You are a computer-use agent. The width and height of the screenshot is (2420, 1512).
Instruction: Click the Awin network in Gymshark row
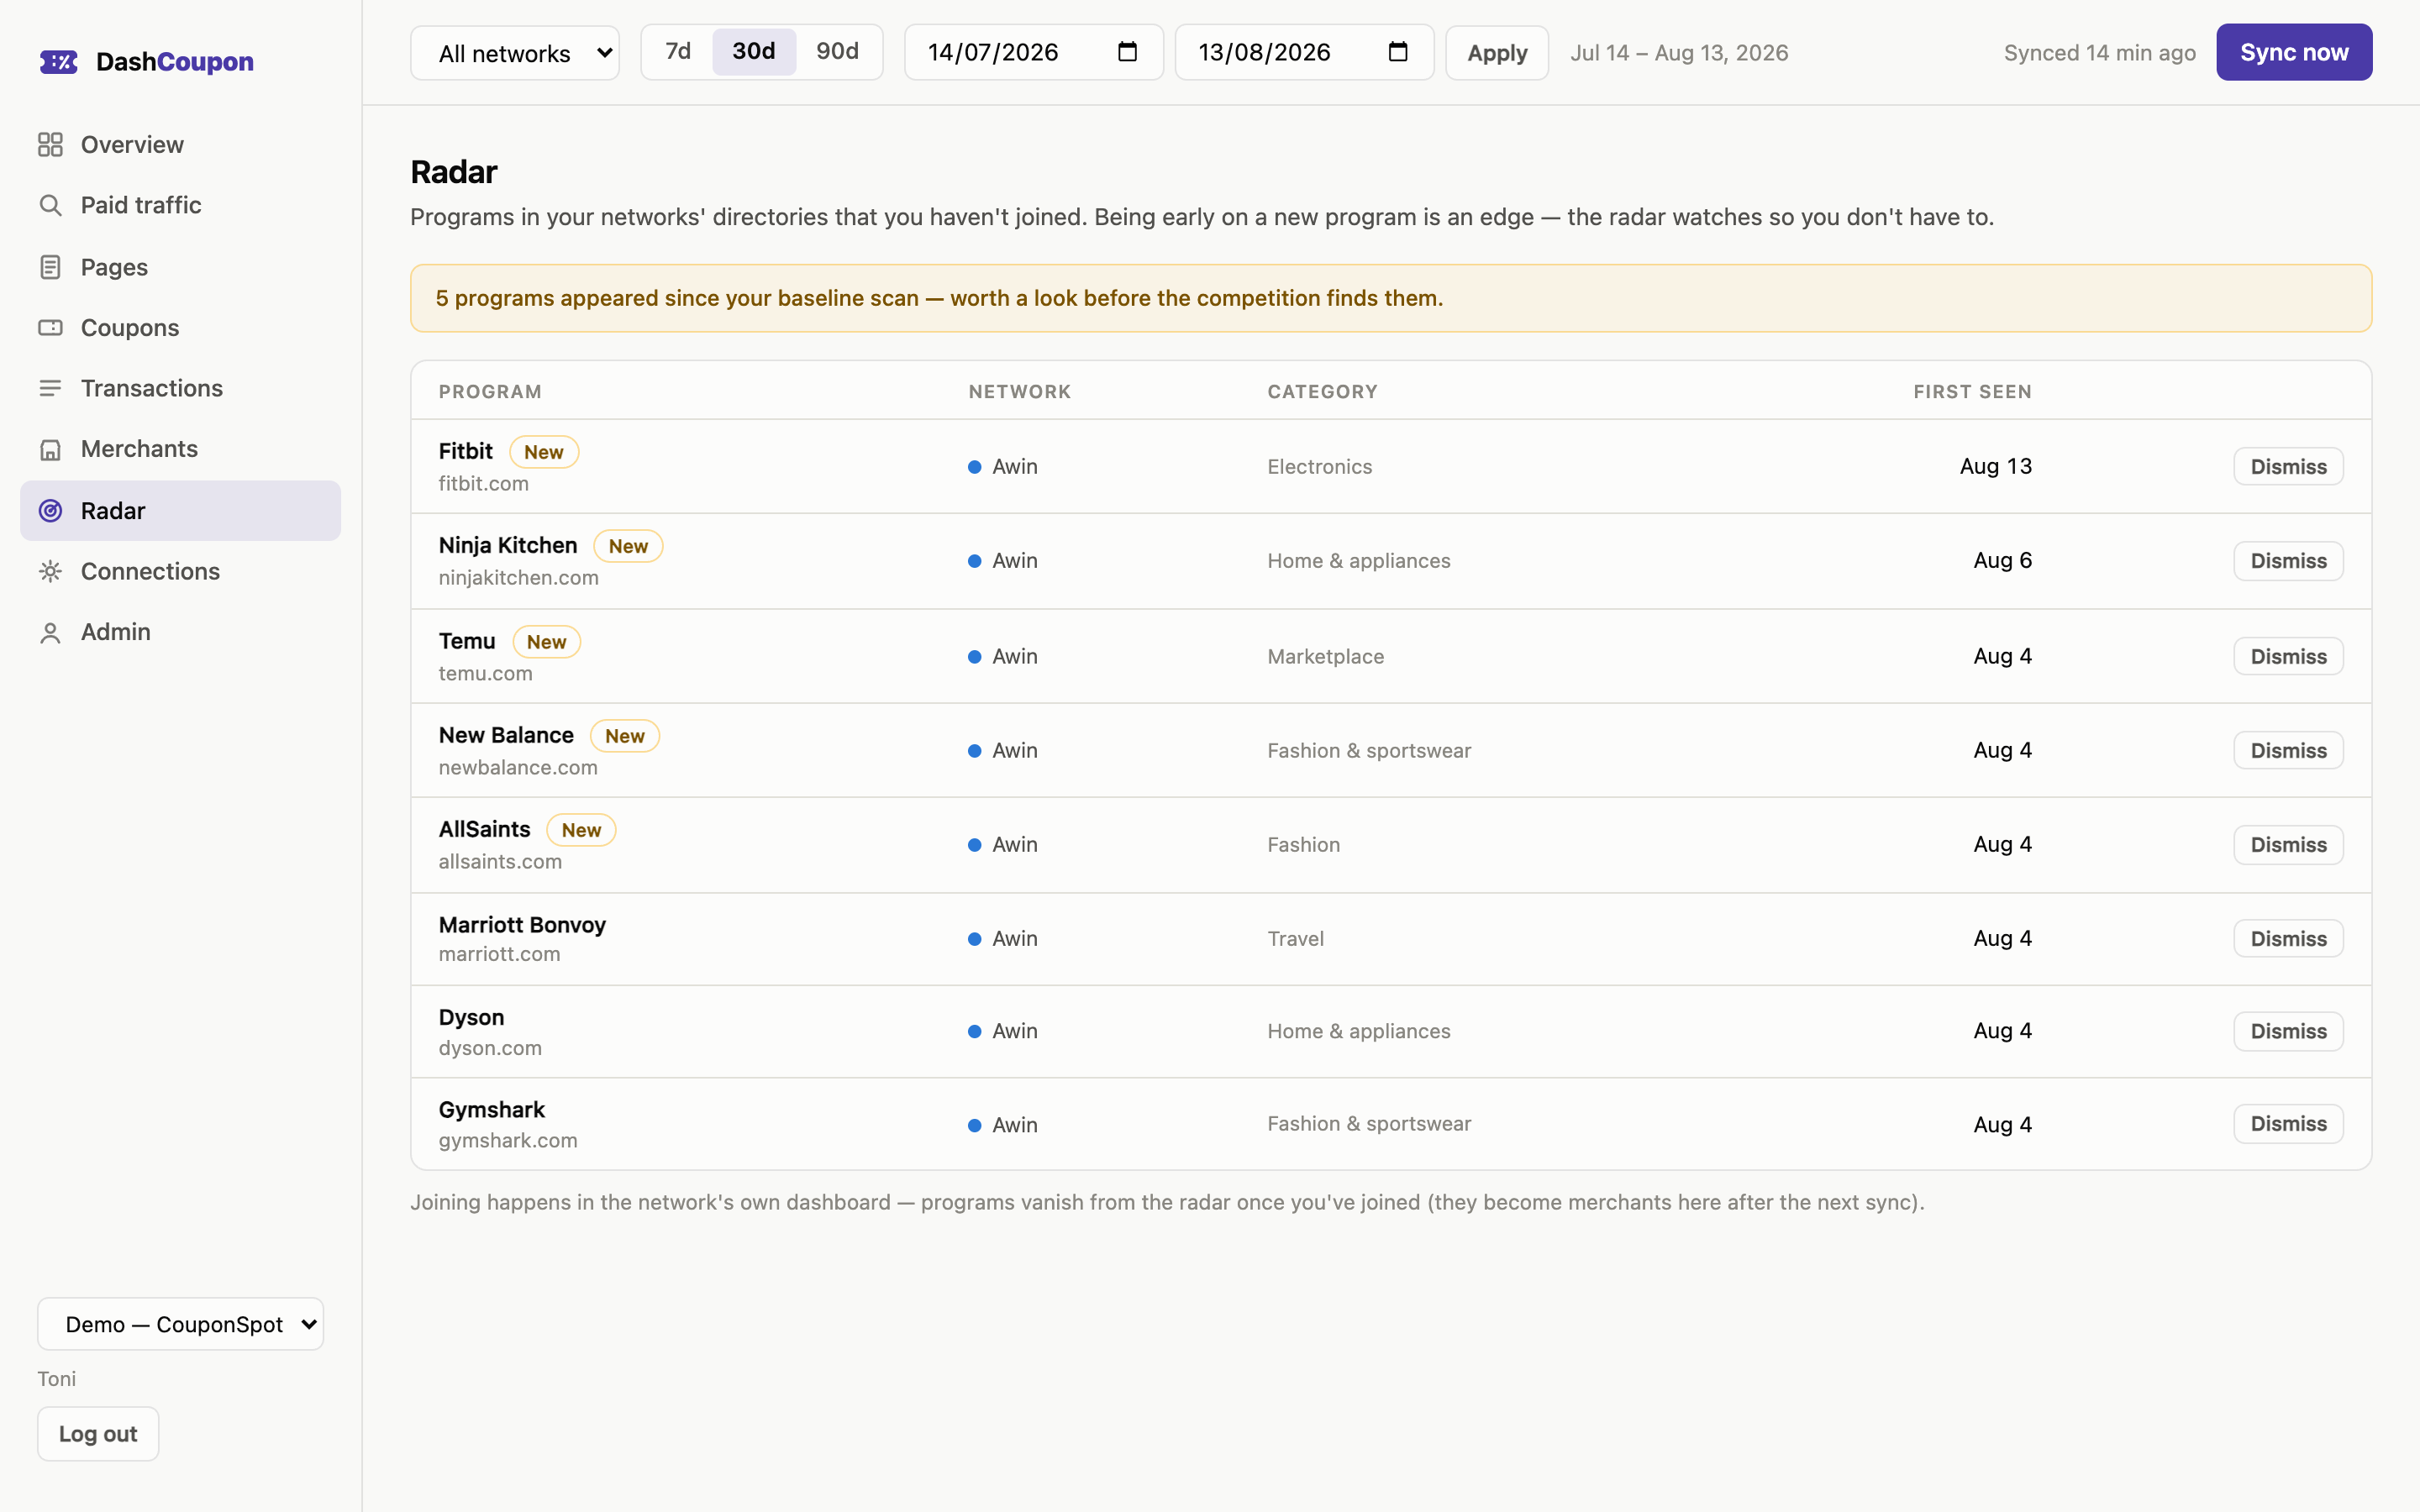coord(1003,1125)
